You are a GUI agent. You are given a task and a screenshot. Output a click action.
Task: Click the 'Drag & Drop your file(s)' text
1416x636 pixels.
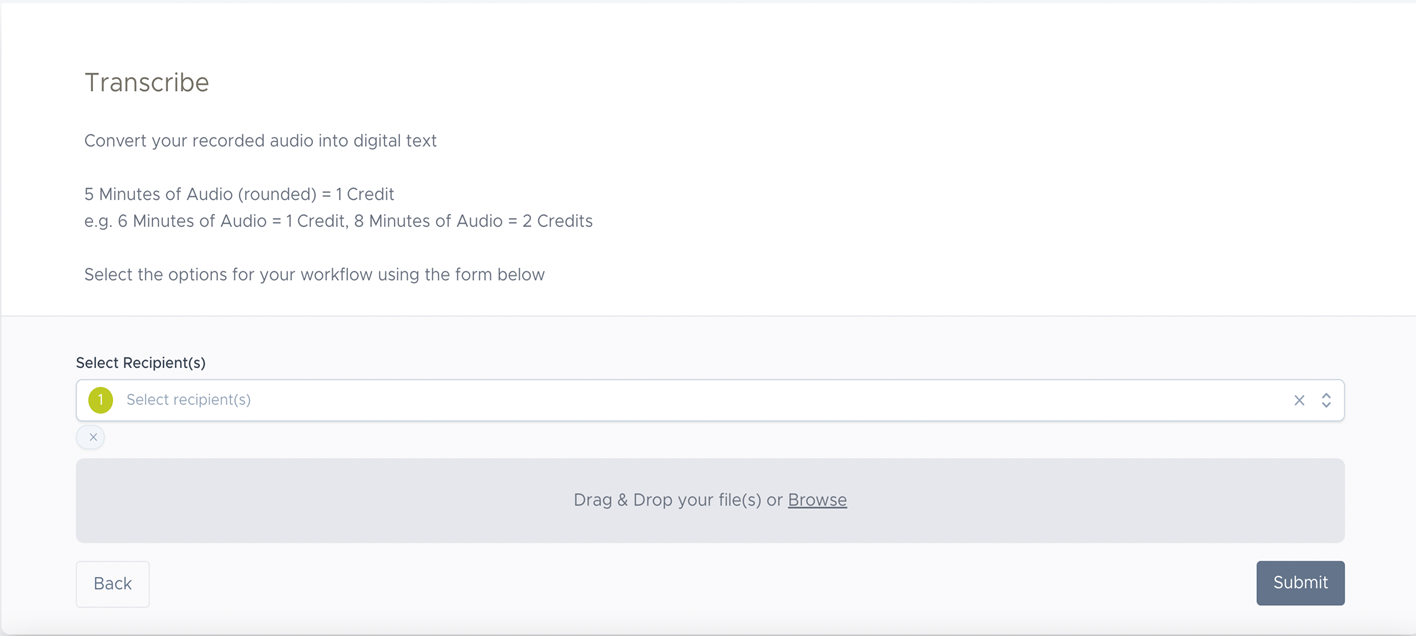pos(668,500)
